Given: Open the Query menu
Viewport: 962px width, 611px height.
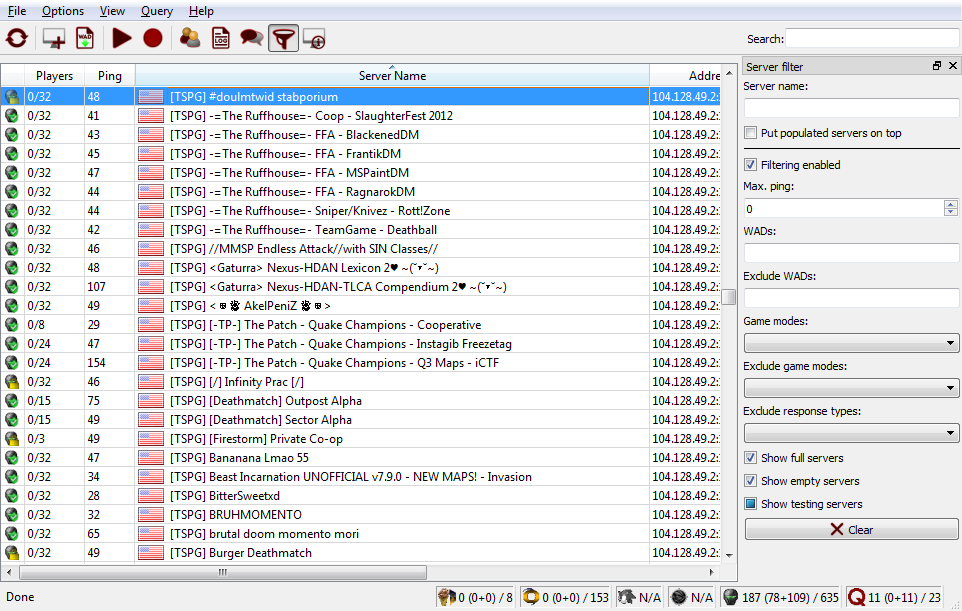Looking at the screenshot, I should click(x=156, y=11).
